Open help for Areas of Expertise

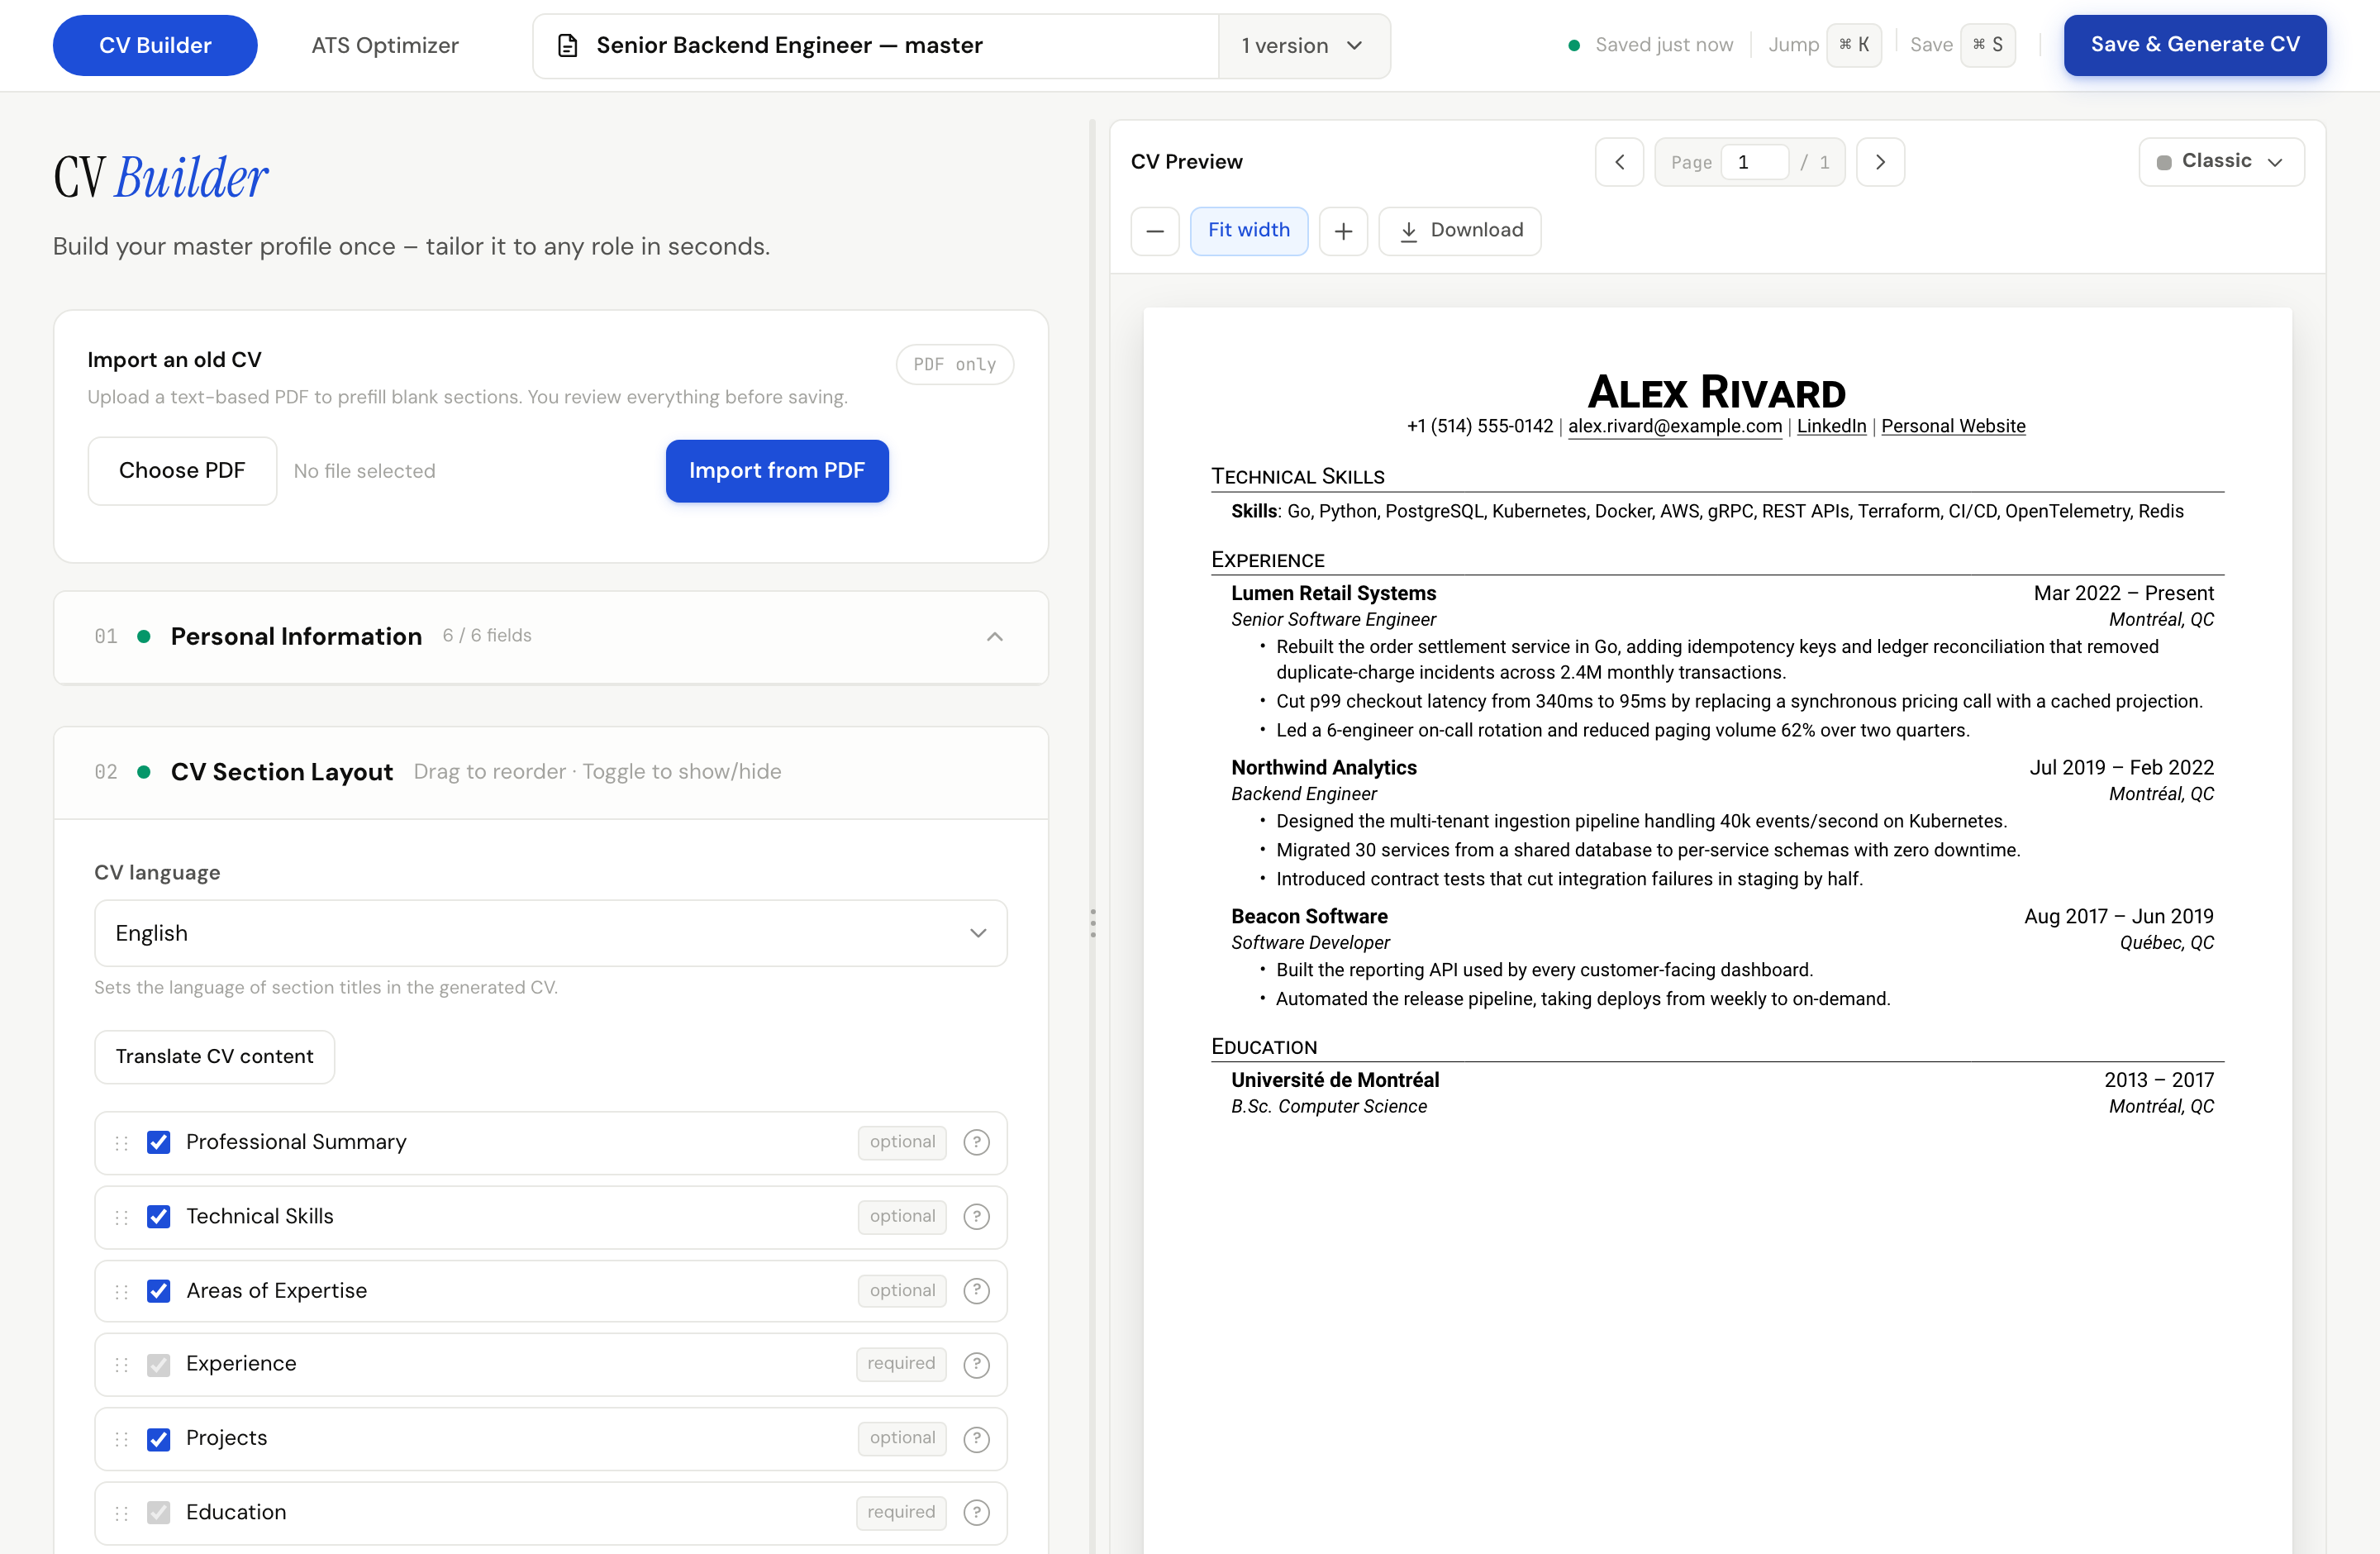pos(976,1290)
